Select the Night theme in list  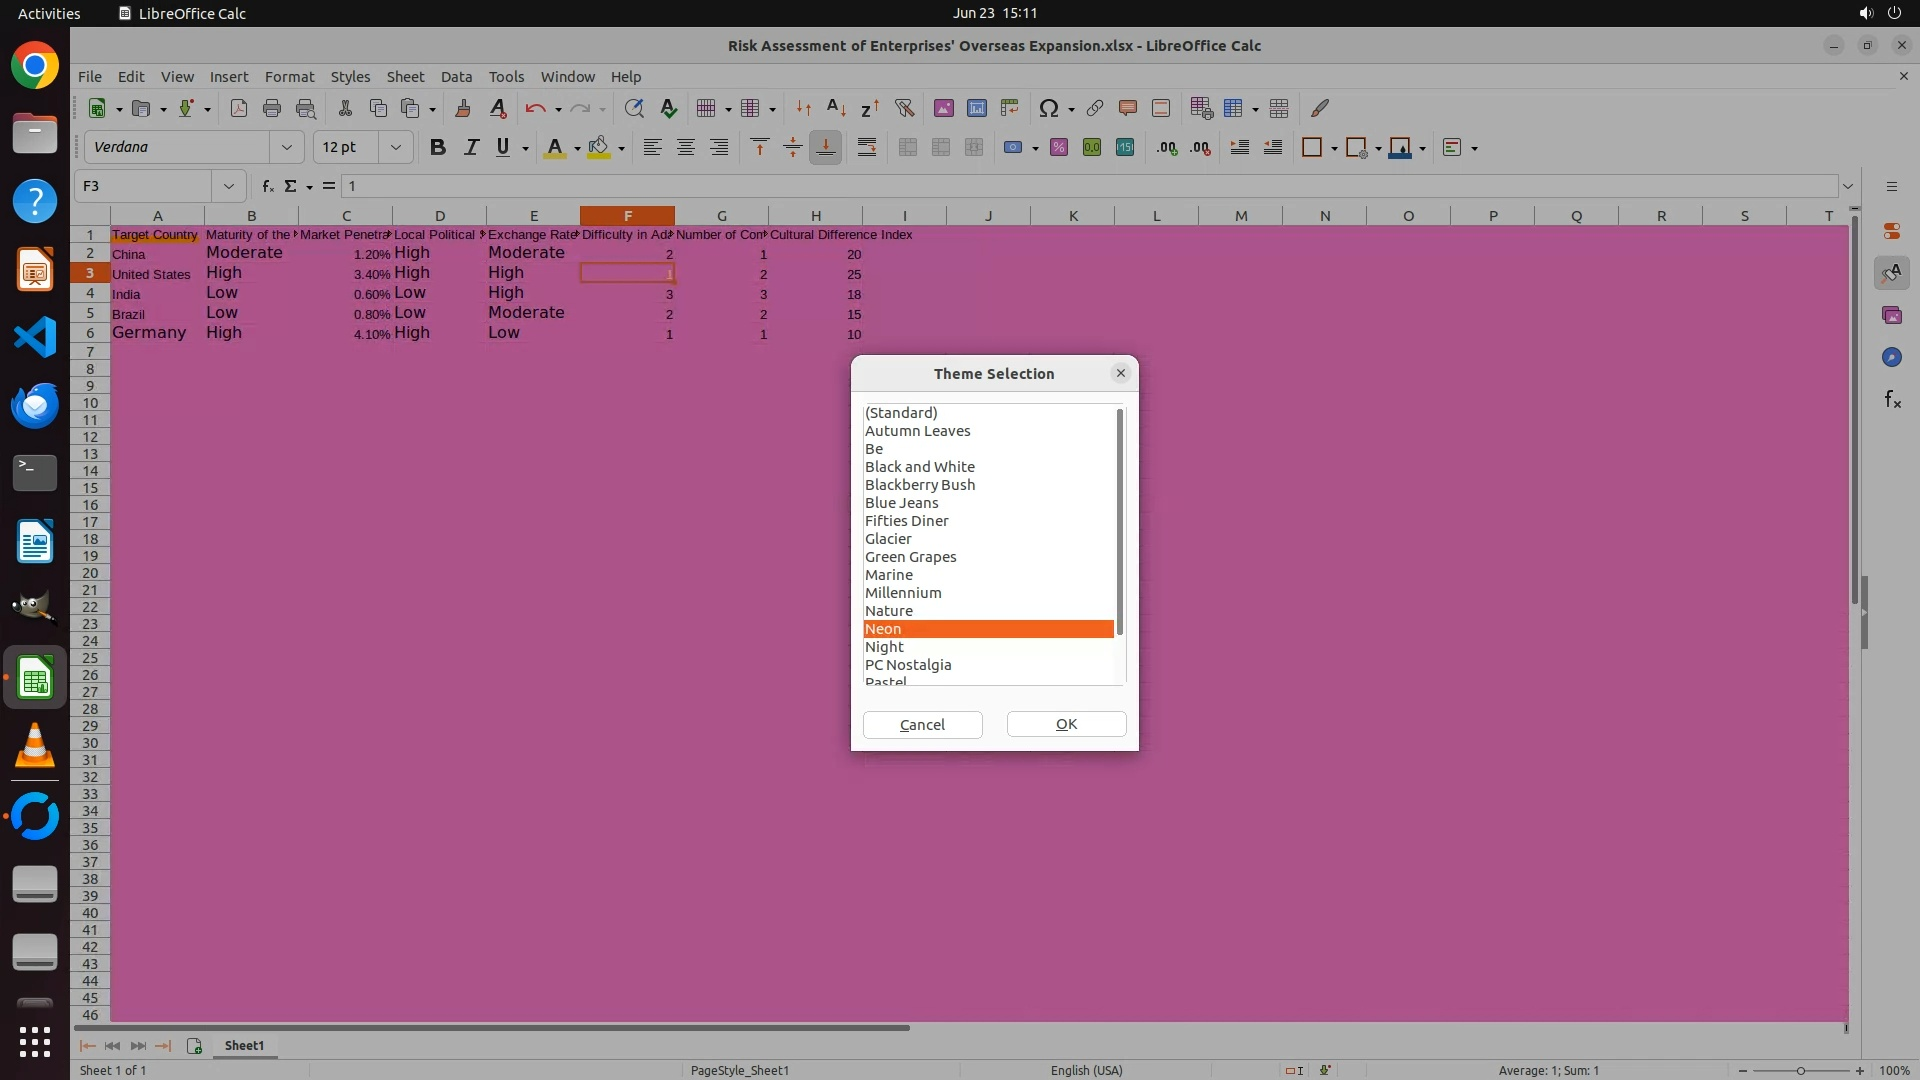click(884, 647)
